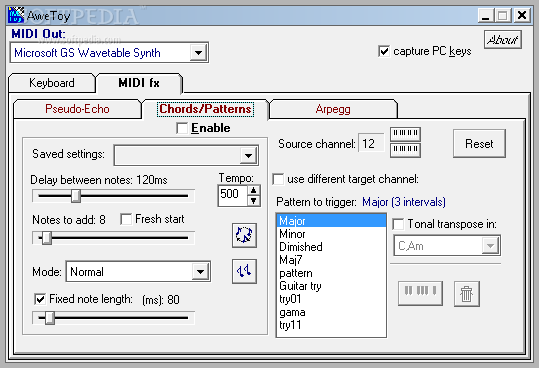Click the Source channel number field
539x368 pixels.
[x=371, y=143]
